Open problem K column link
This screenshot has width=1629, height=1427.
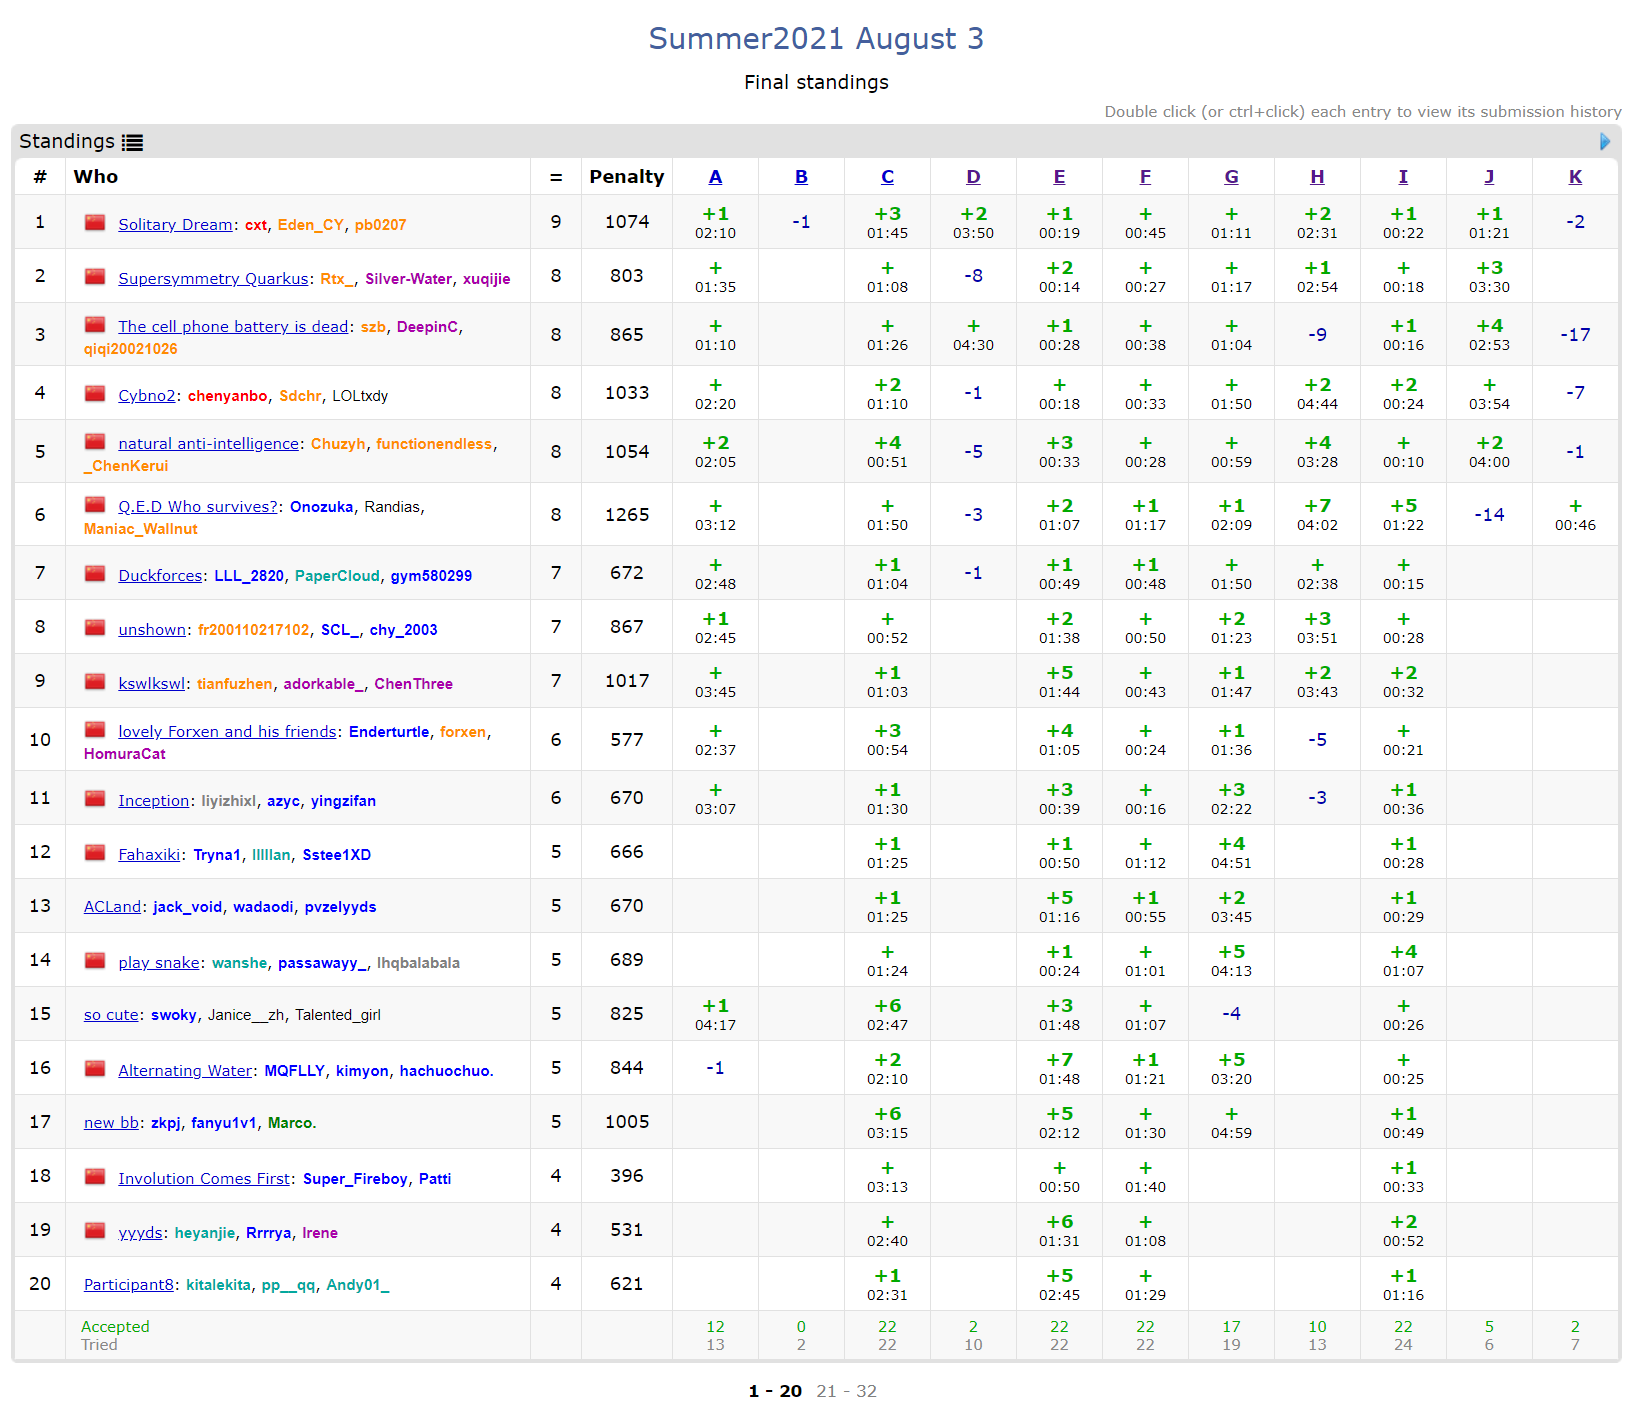[1575, 177]
